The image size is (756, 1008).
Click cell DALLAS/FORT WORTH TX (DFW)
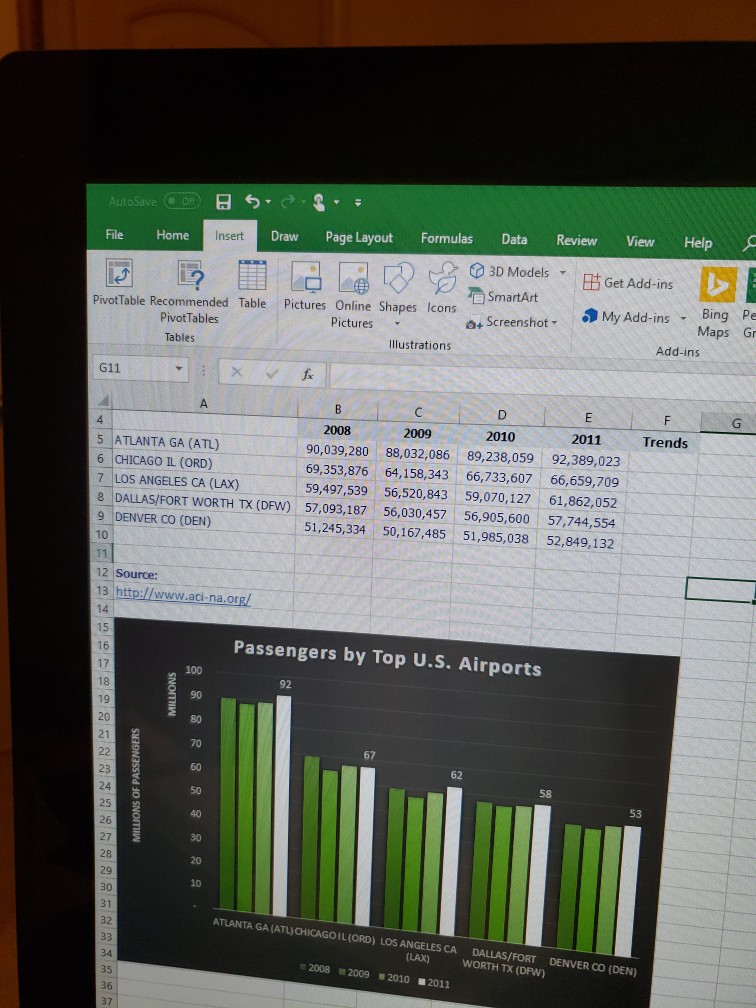[203, 500]
